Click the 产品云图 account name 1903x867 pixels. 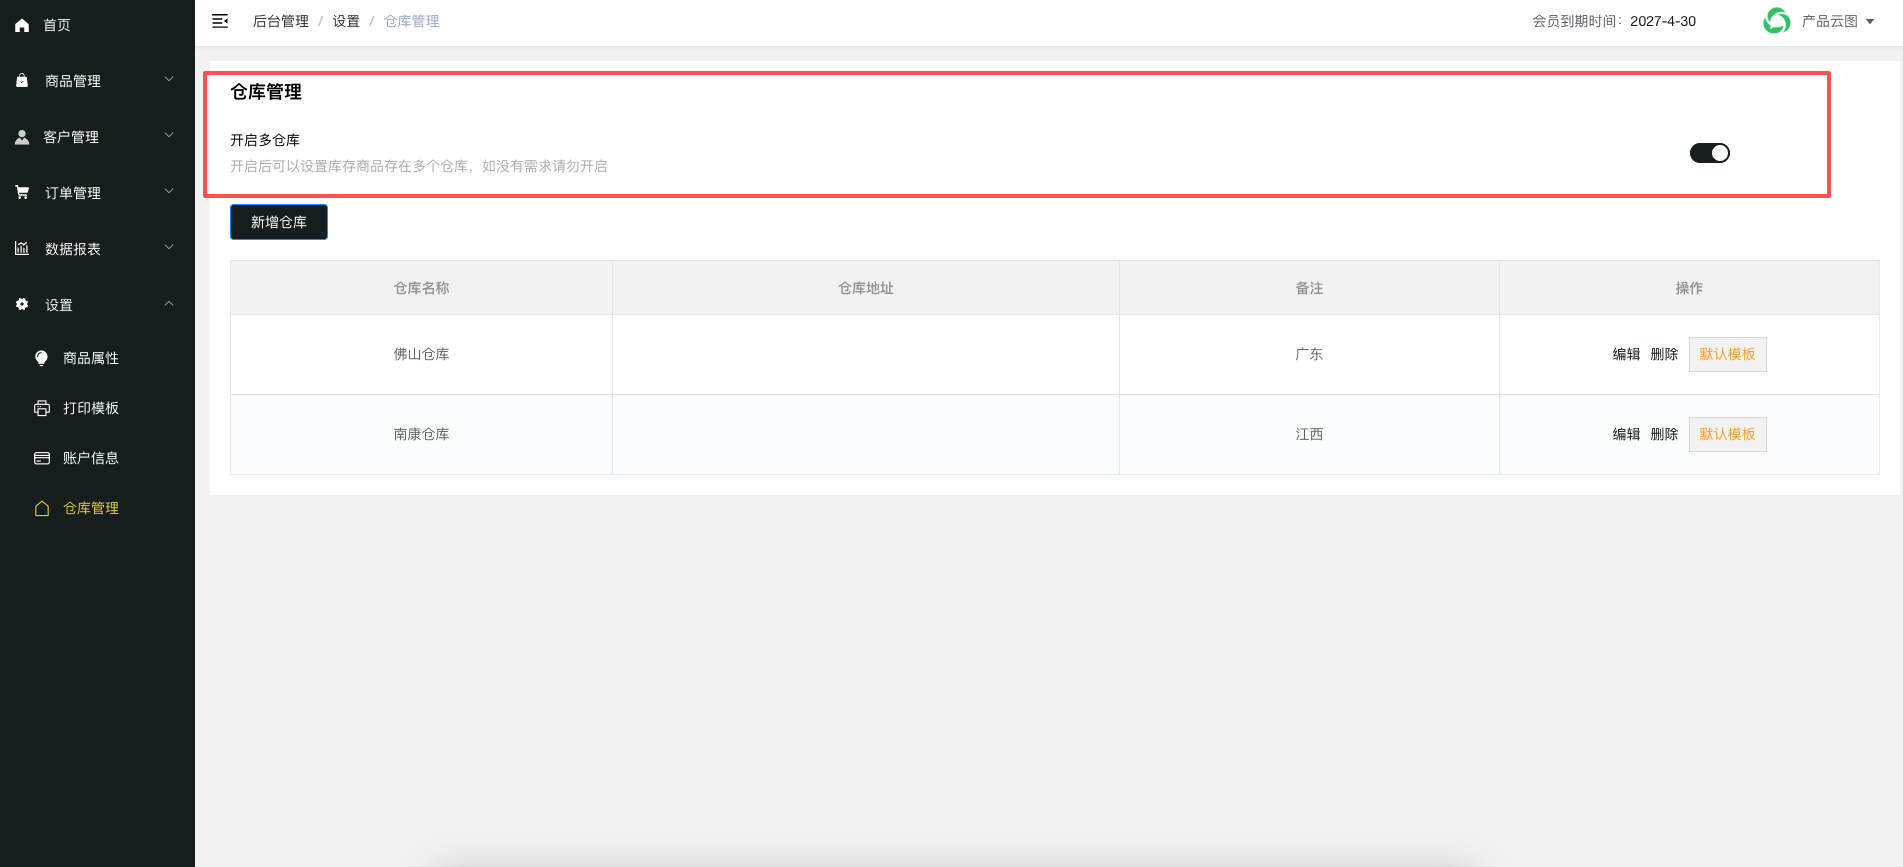1829,21
